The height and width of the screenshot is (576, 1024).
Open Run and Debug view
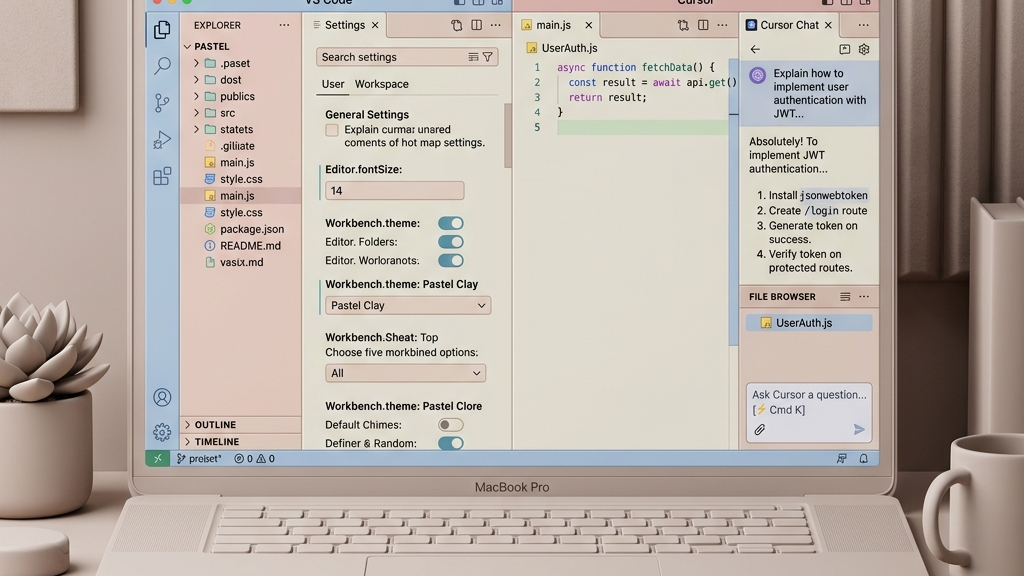162,140
